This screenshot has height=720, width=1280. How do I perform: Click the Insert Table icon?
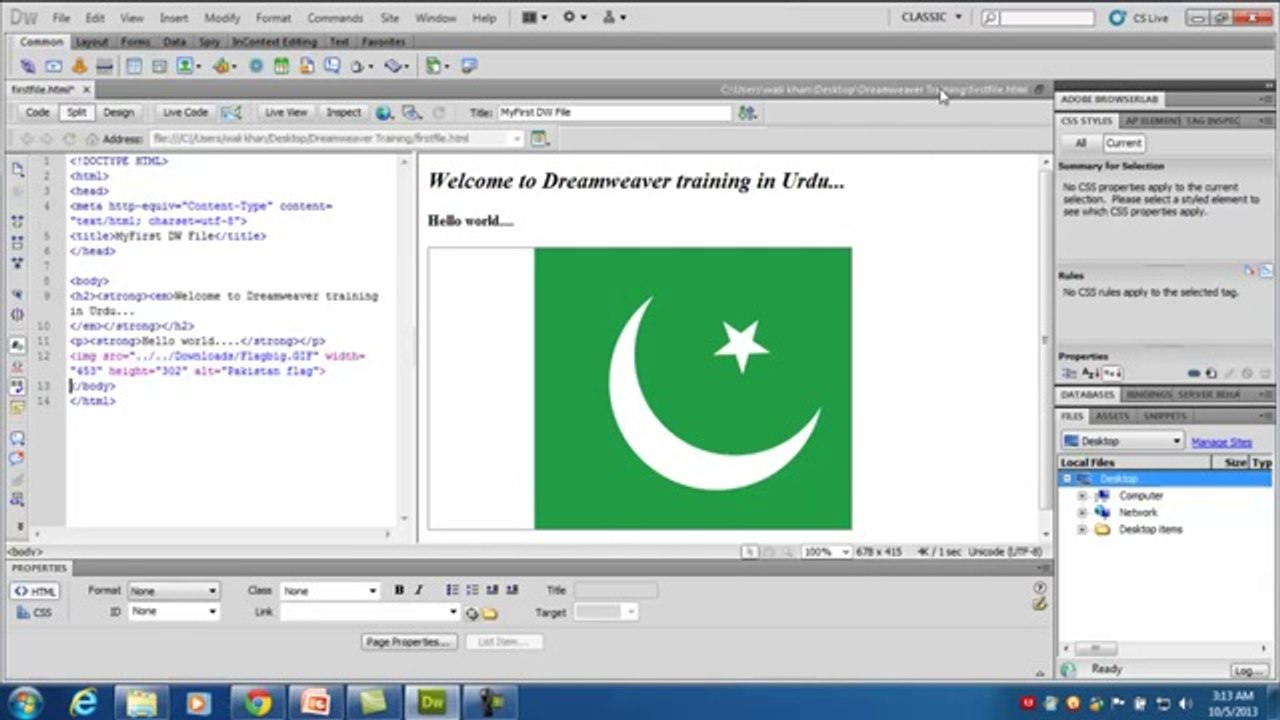(x=134, y=66)
